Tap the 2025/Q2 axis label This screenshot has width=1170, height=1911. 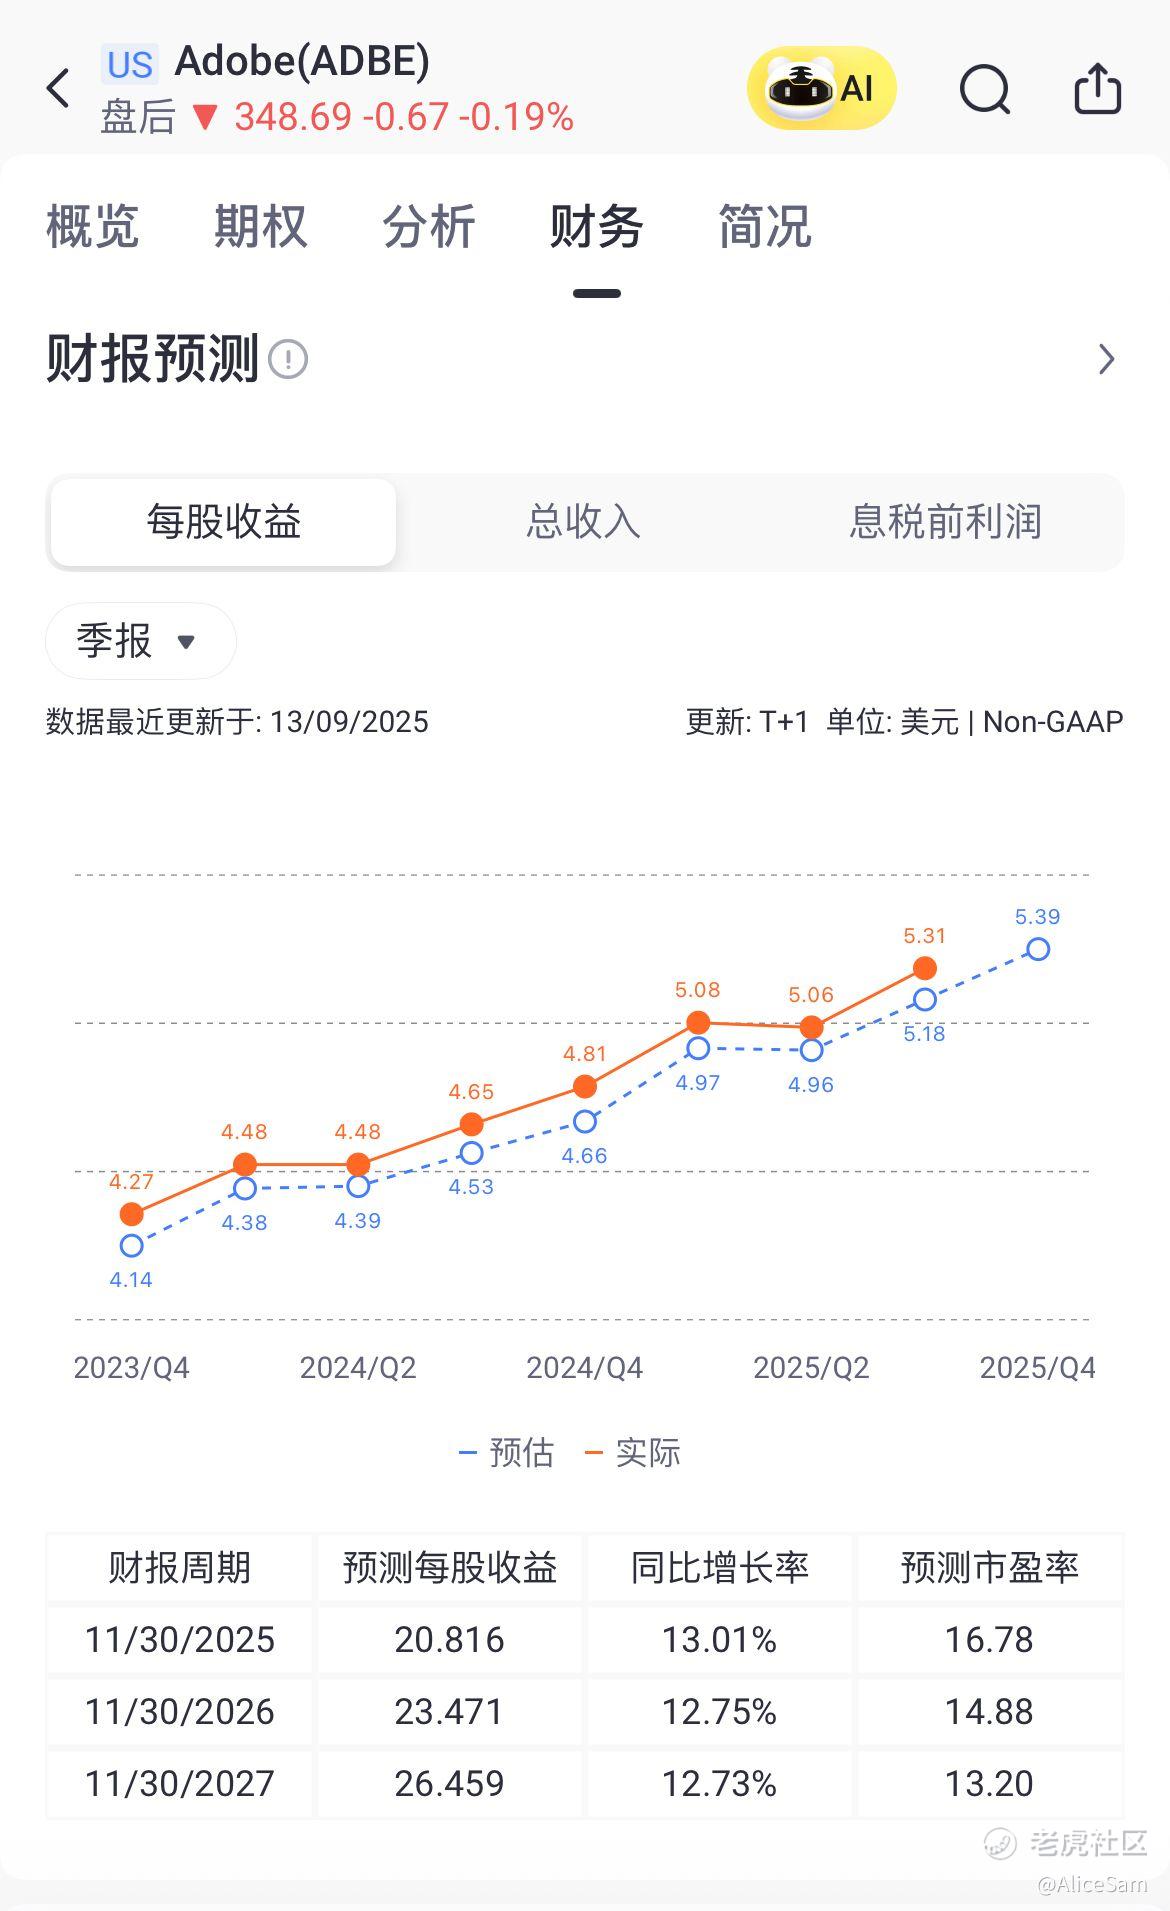811,1367
